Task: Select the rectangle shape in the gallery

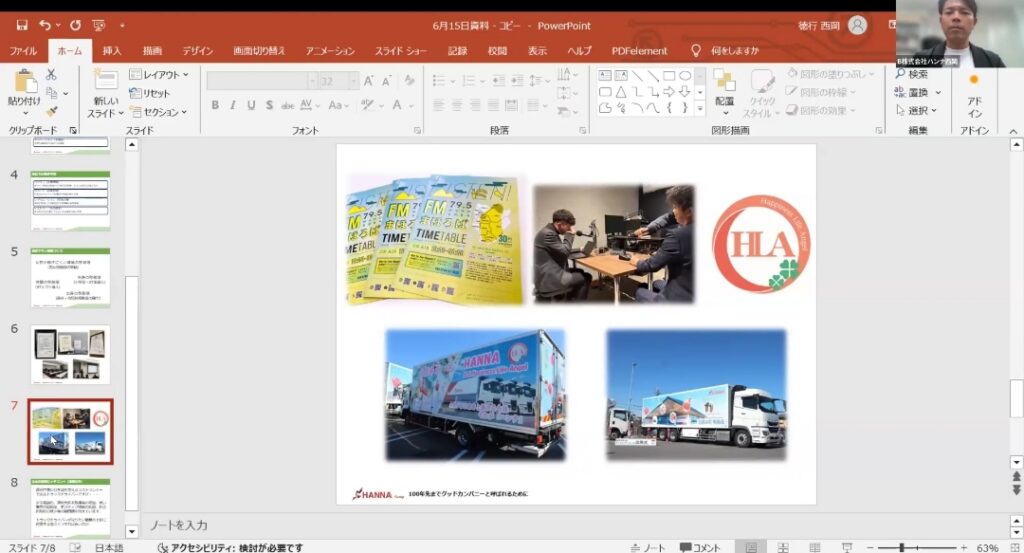Action: coord(669,76)
